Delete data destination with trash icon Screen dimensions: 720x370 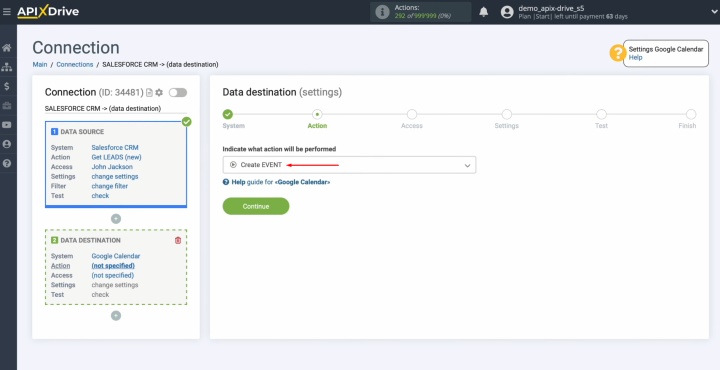(x=178, y=240)
